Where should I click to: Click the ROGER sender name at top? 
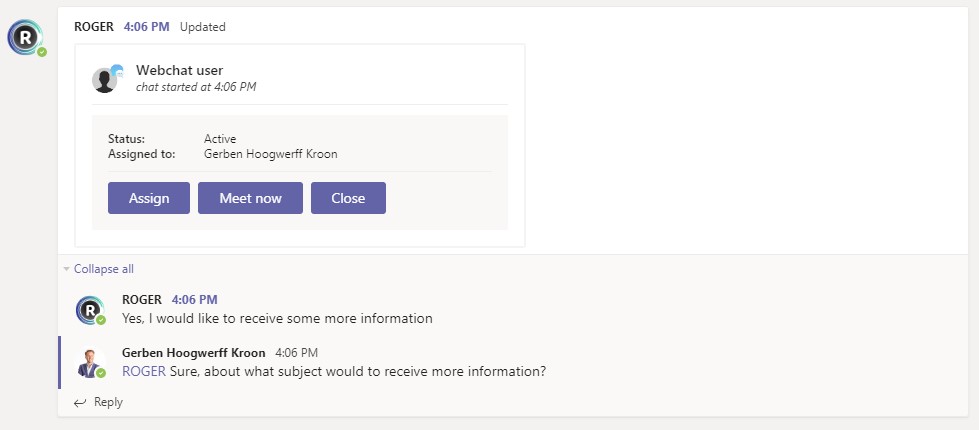click(94, 27)
